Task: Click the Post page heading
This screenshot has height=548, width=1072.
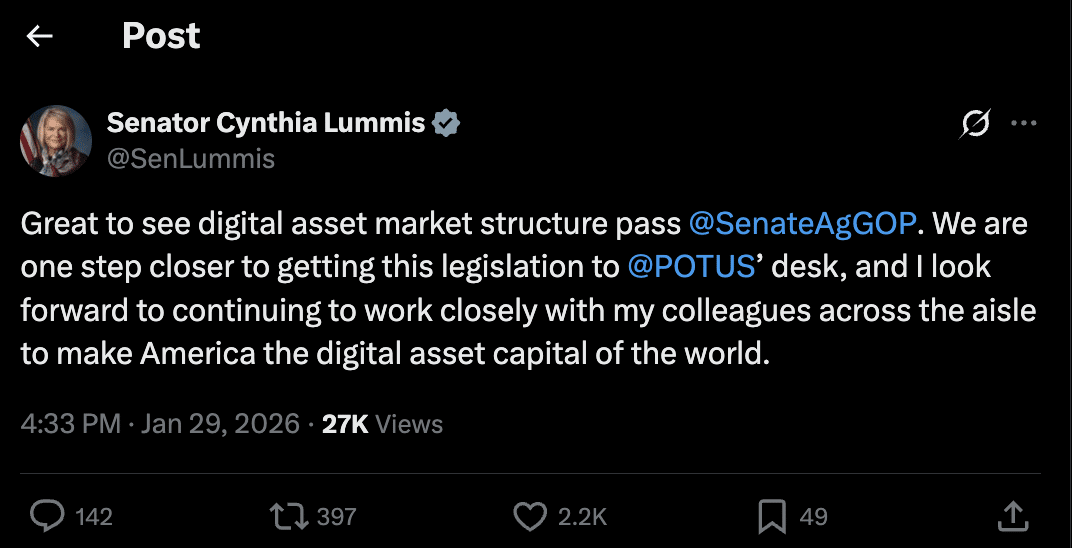Action: (x=161, y=37)
